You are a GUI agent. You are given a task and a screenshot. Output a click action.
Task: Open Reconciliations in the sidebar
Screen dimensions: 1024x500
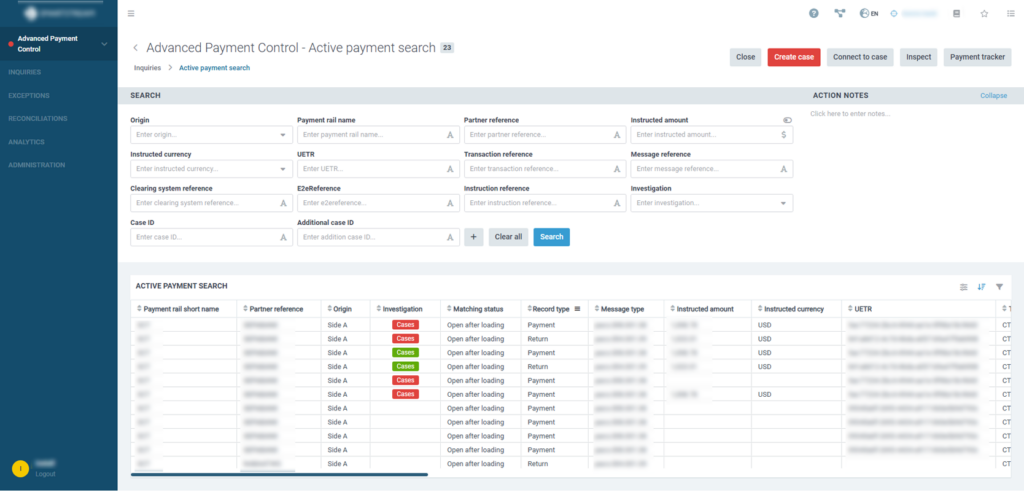38,118
